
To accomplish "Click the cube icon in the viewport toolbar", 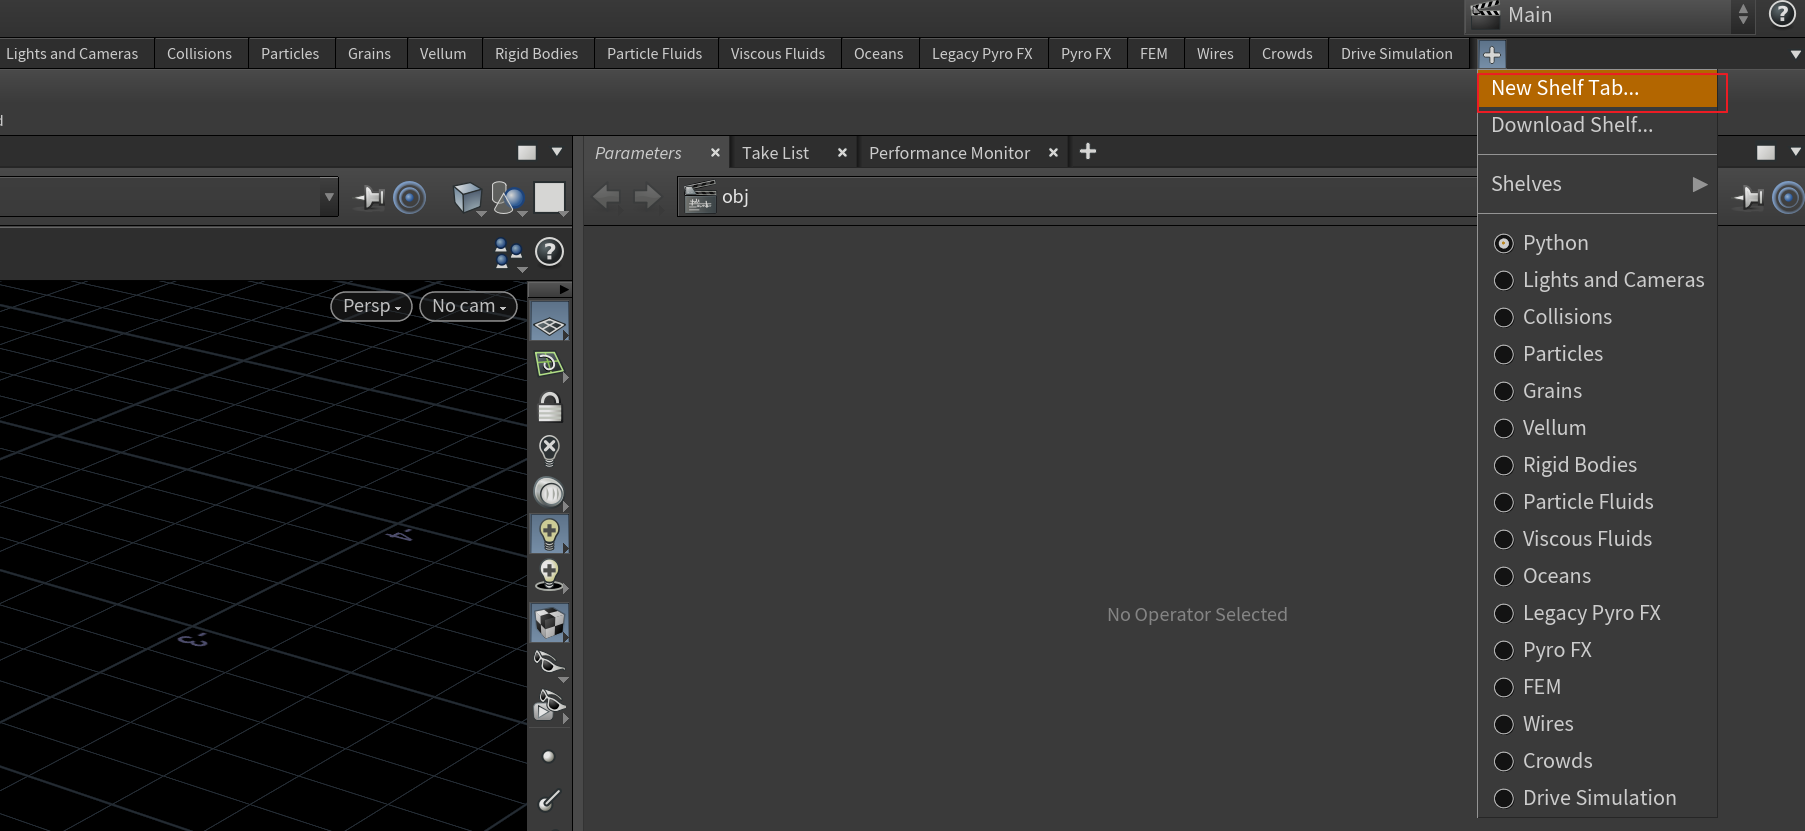I will pos(467,197).
